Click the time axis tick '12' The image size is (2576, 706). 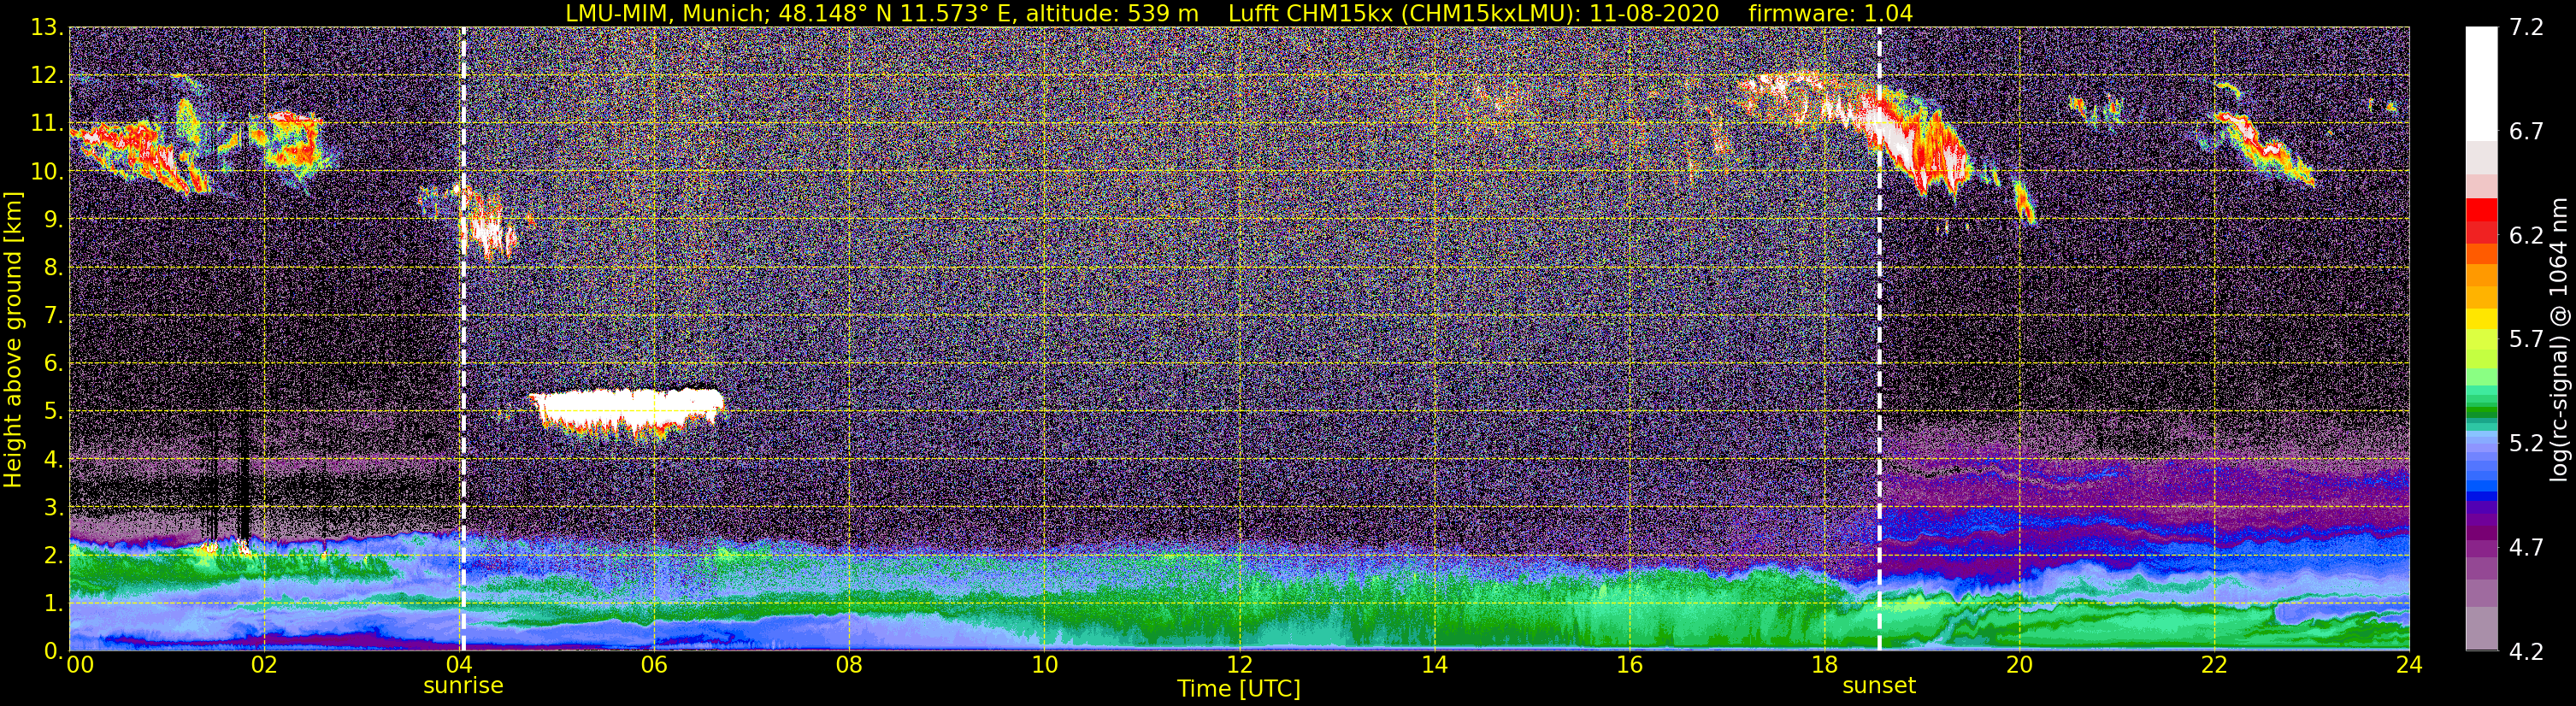[x=1239, y=665]
